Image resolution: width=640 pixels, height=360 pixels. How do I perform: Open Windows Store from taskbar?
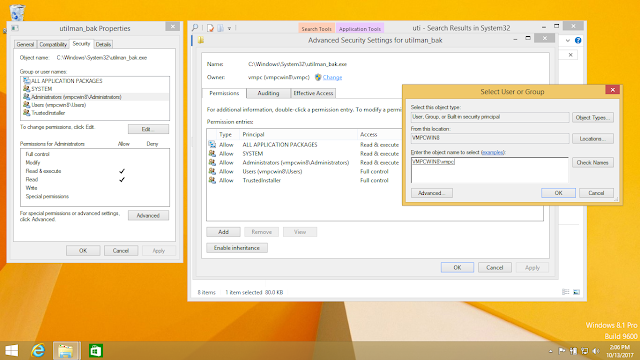pyautogui.click(x=96, y=351)
